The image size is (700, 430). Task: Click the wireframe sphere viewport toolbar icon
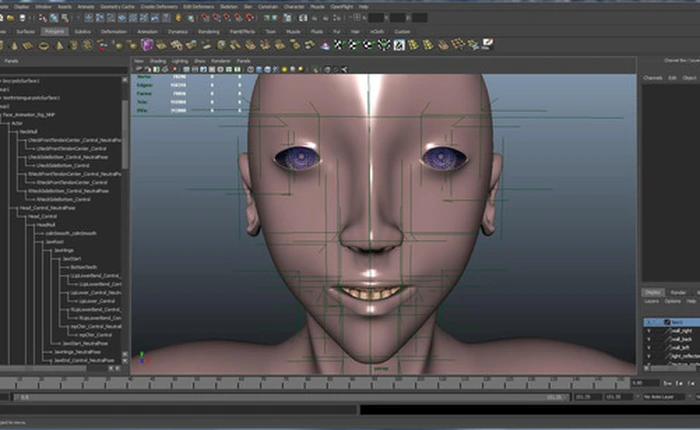(x=250, y=70)
